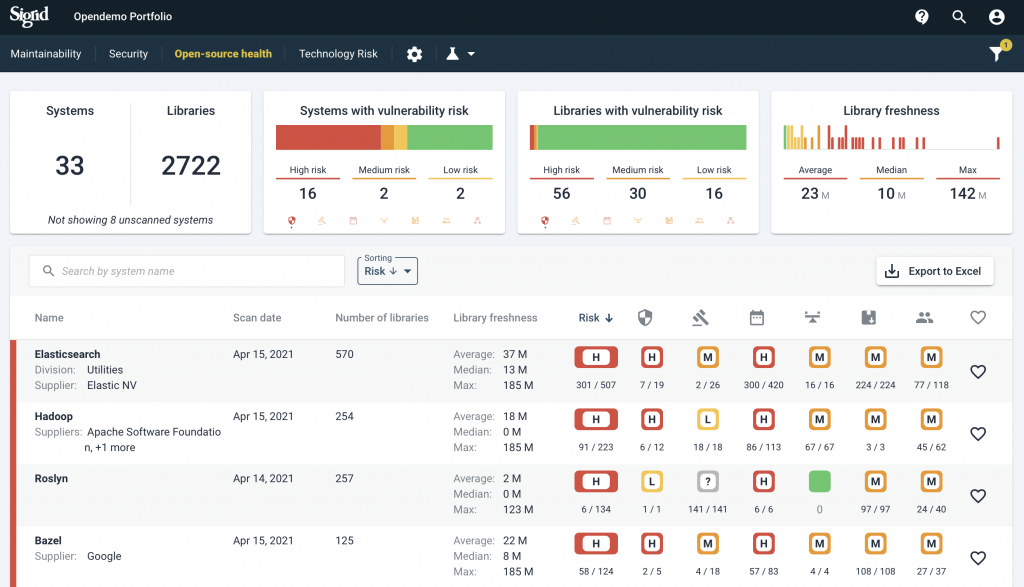Sort by stability package column header icon
Viewport: 1024px width, 587px height.
coord(869,317)
